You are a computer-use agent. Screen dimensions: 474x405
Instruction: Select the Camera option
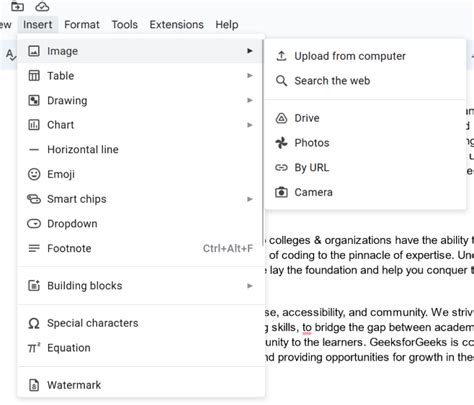point(365,192)
